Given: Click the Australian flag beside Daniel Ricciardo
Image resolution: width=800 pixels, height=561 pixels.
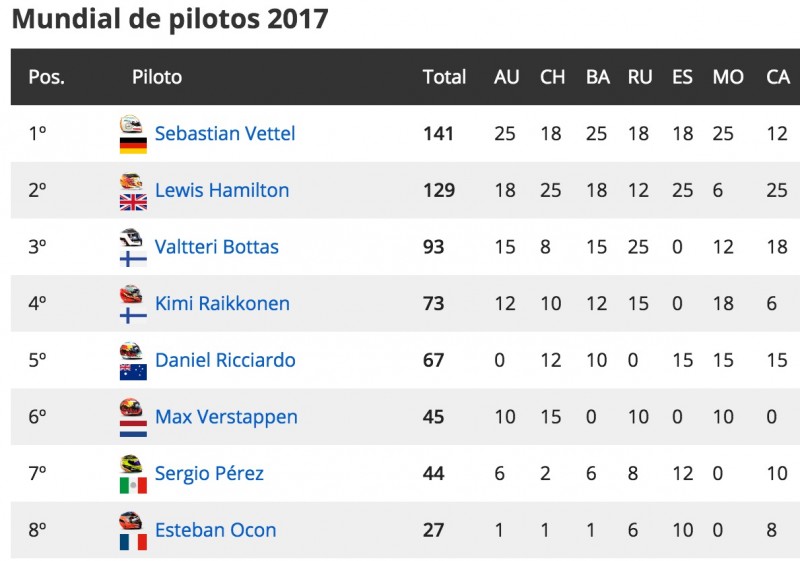Looking at the screenshot, I should tap(133, 372).
